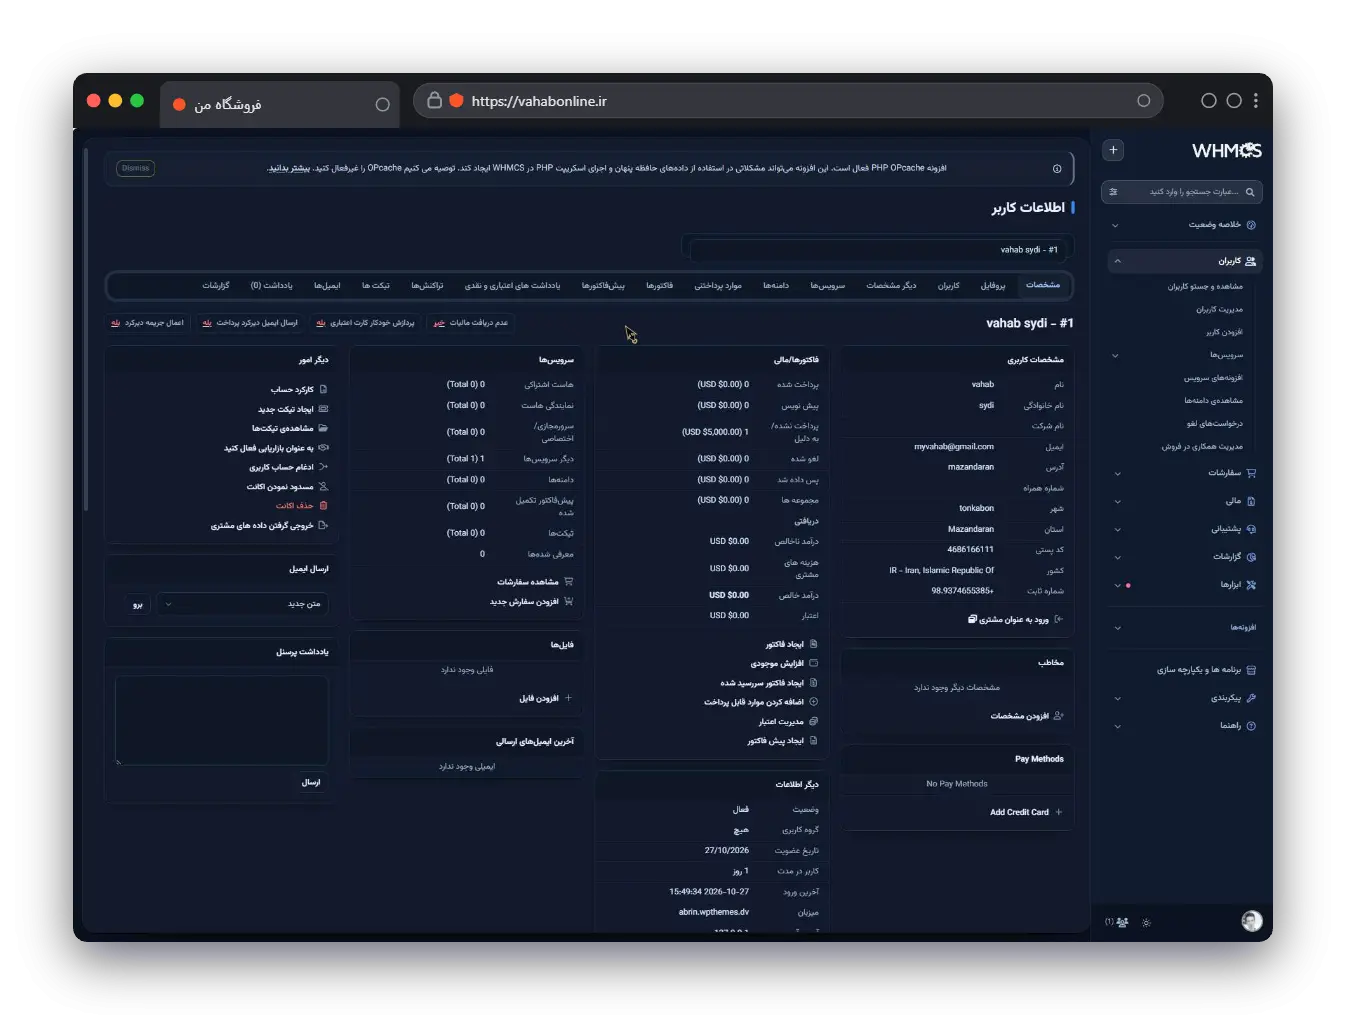
Task: Click the info icon in the OPcache alert
Action: click(x=1057, y=169)
